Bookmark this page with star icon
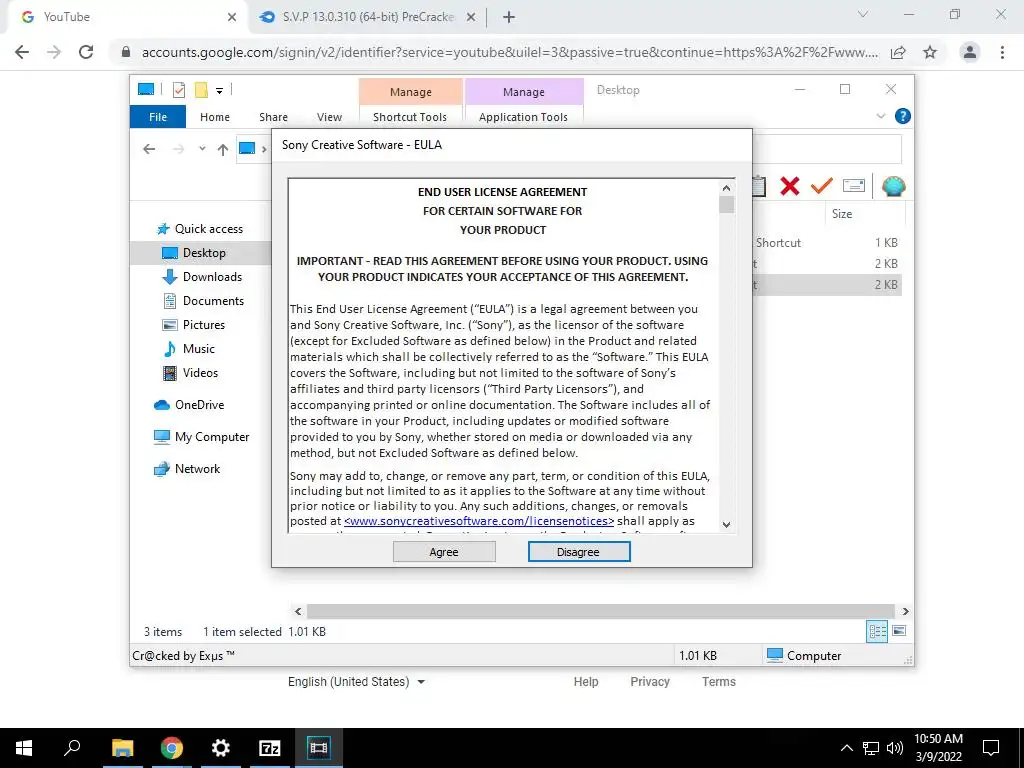The height and width of the screenshot is (768, 1024). click(x=930, y=52)
